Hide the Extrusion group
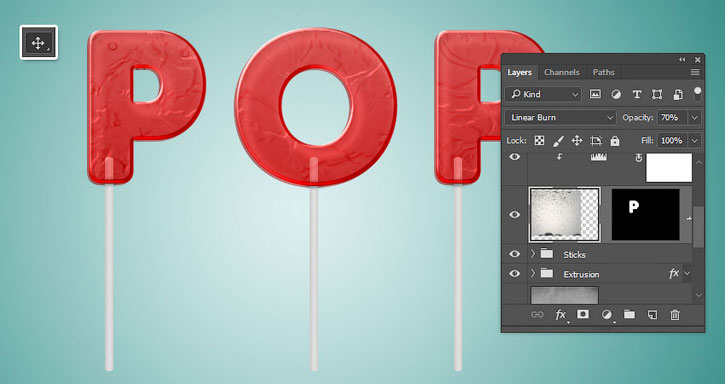 (x=515, y=273)
